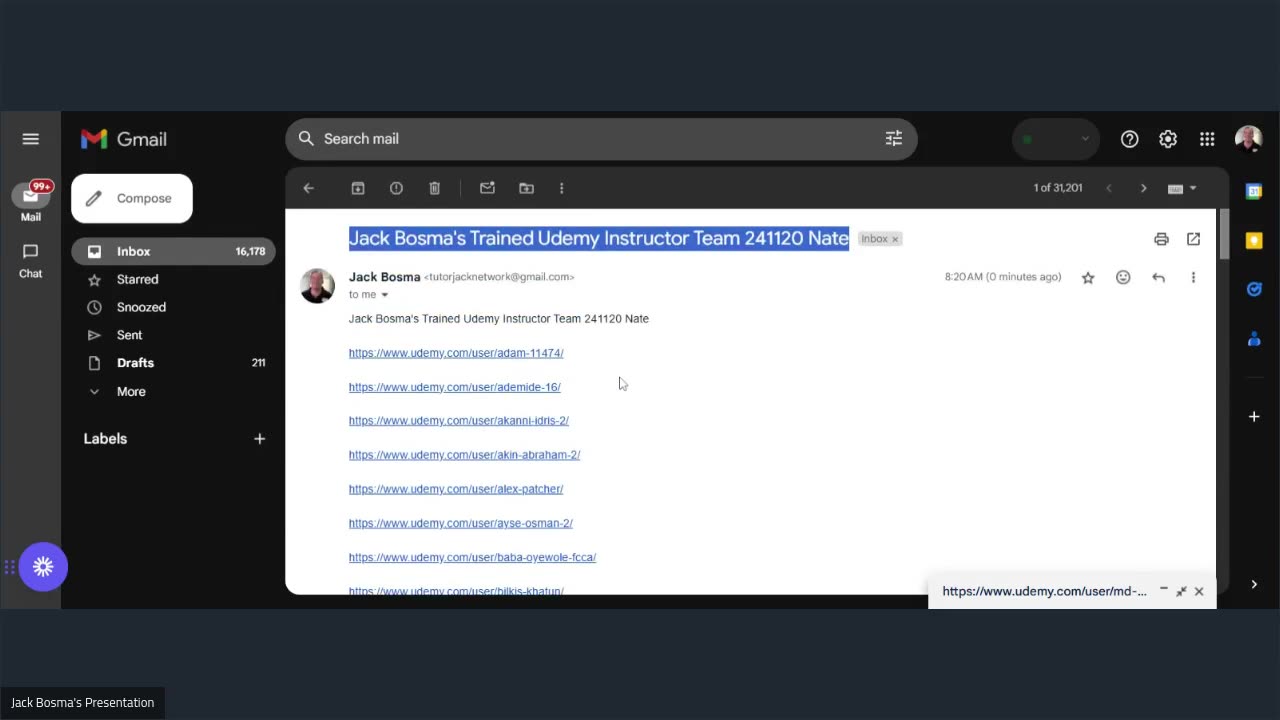The image size is (1280, 720).
Task: Click the 'Jack Bosma's Presentation' label
Action: coord(83,703)
